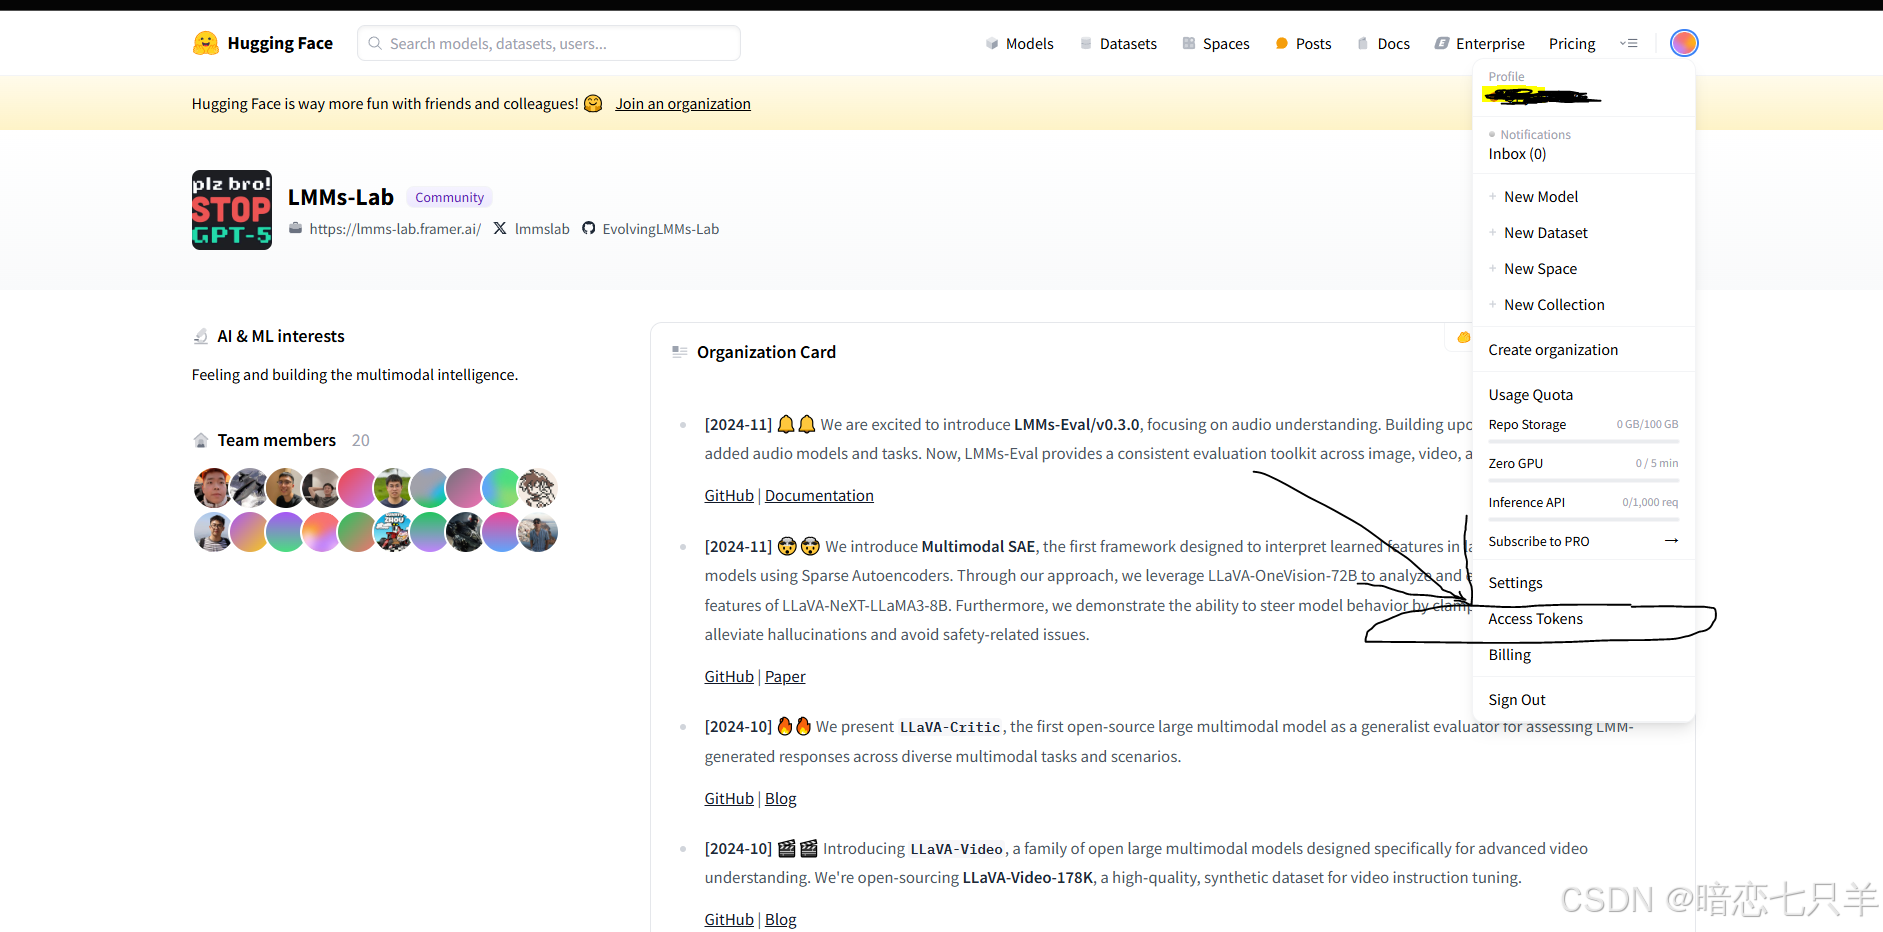Open Blog link for LLaVA-Critic
Viewport: 1883px width, 932px height.
[781, 799]
